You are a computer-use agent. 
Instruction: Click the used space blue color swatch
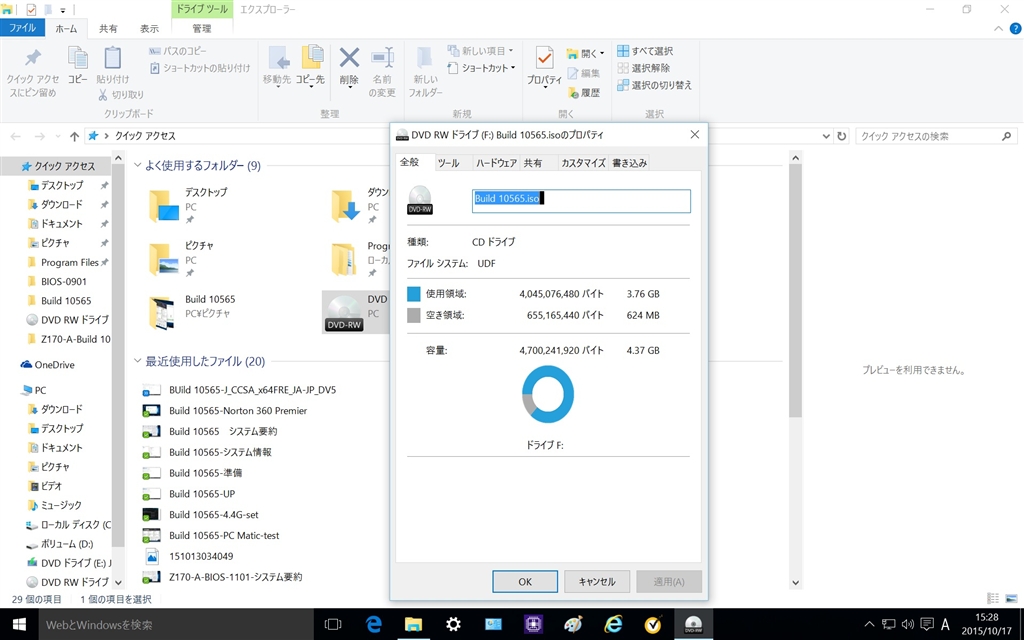(413, 294)
